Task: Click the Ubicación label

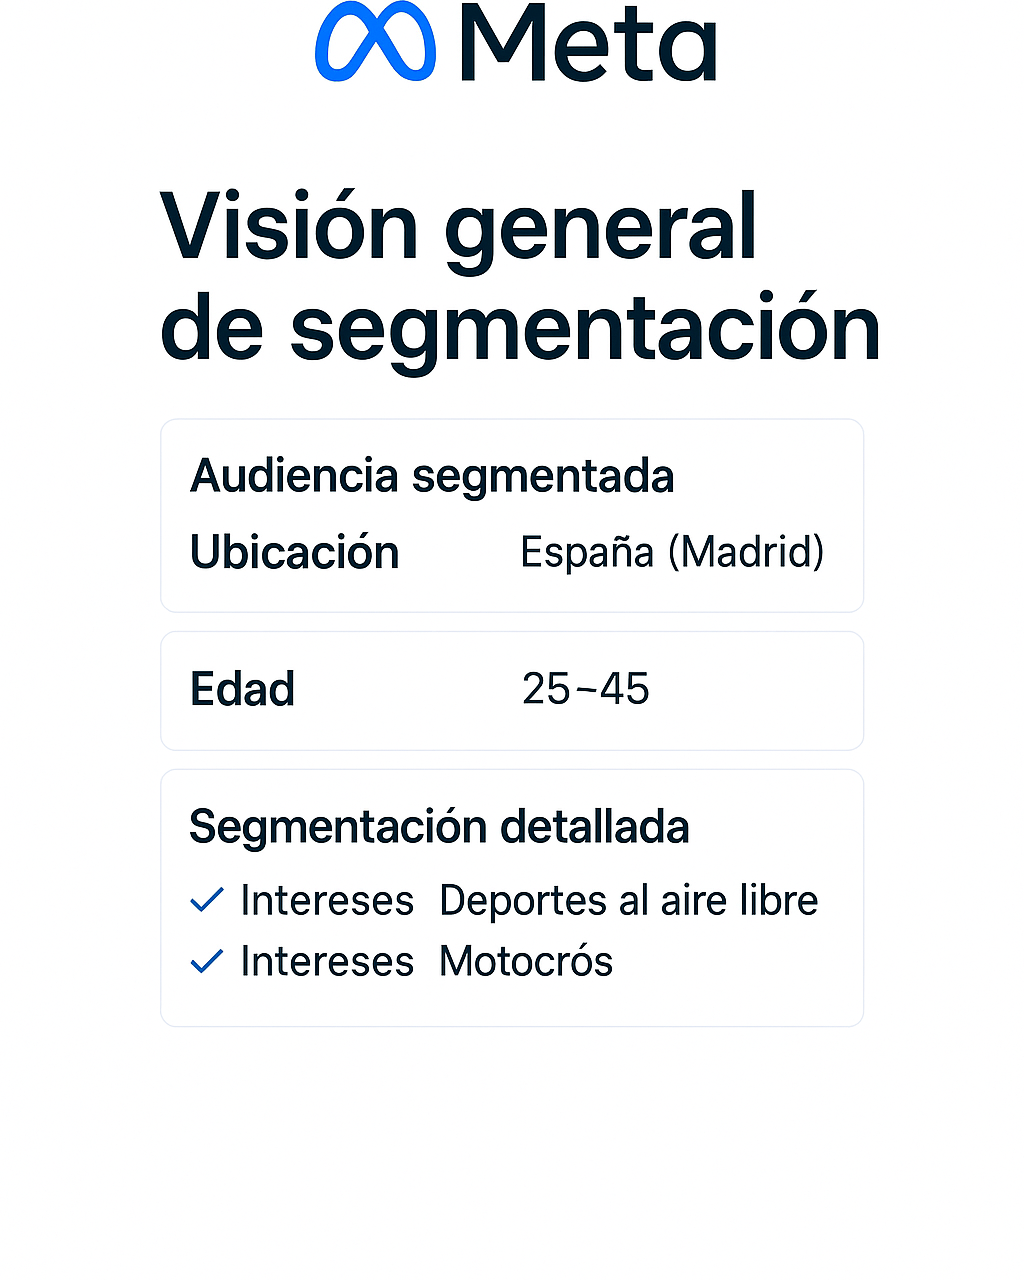Action: 295,552
